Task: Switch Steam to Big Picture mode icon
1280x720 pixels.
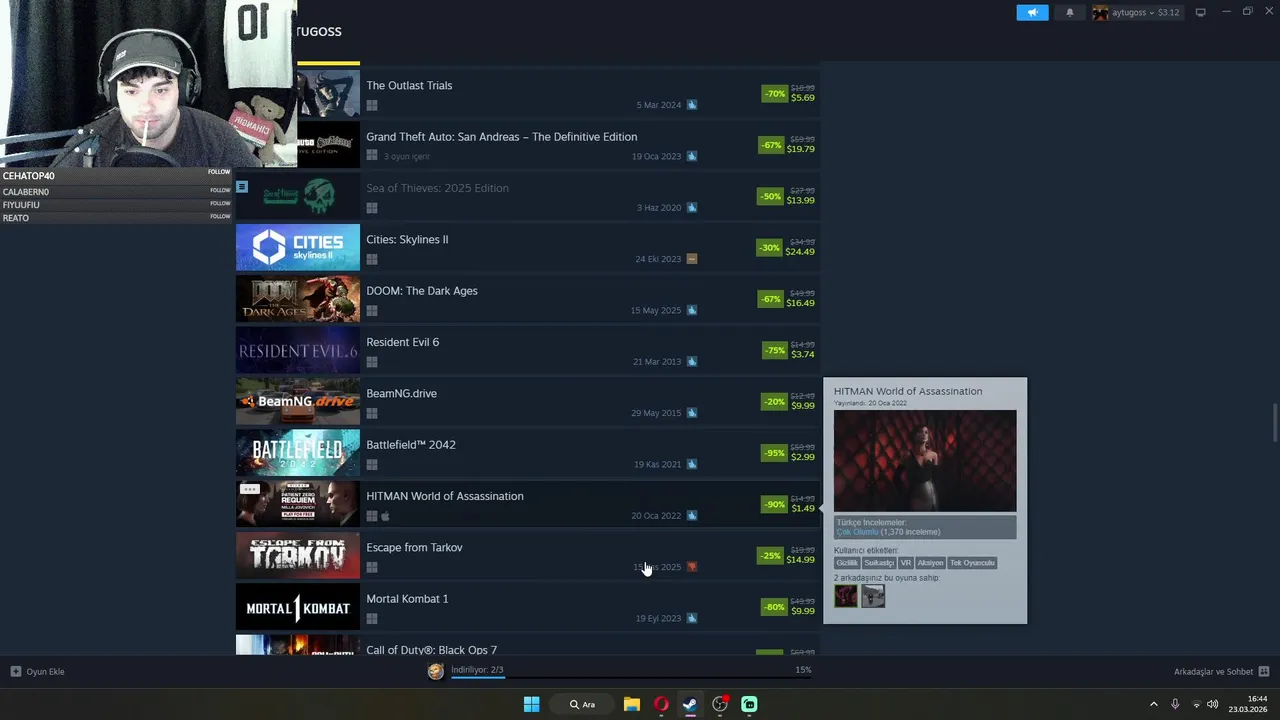Action: point(1200,12)
